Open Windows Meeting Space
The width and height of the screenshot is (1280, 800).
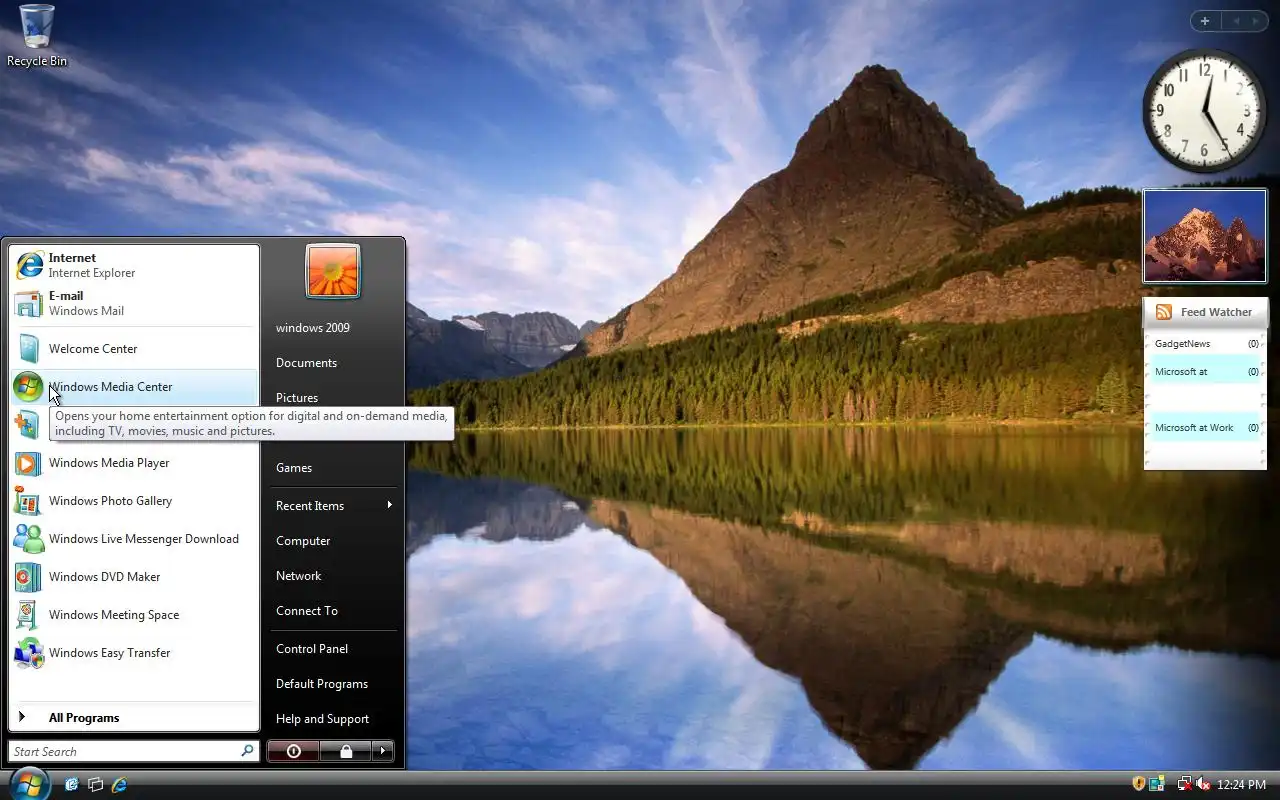click(x=134, y=615)
